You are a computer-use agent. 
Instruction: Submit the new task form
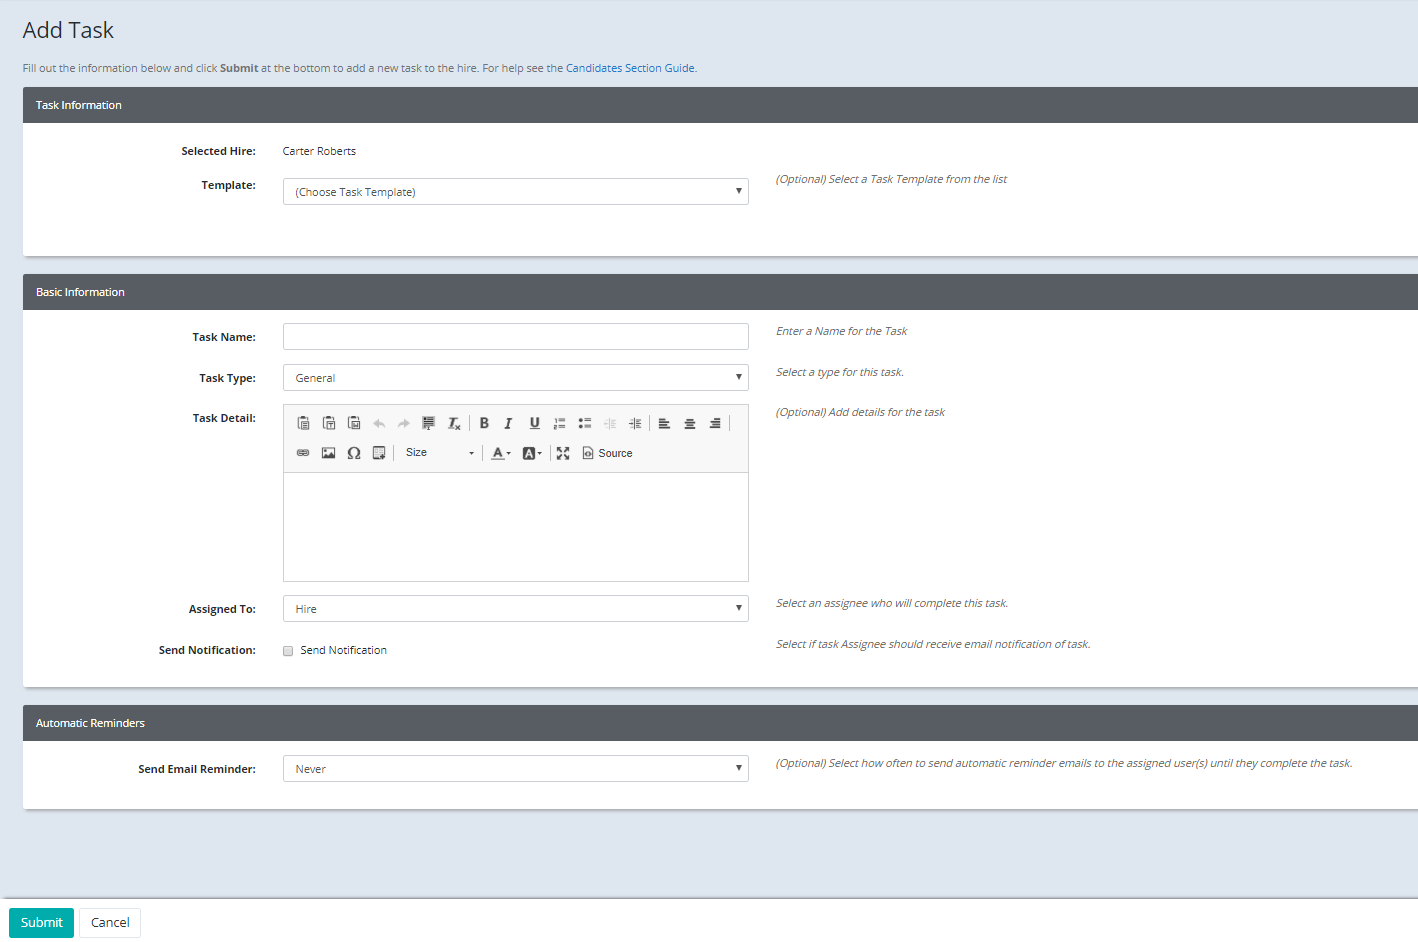coord(41,922)
